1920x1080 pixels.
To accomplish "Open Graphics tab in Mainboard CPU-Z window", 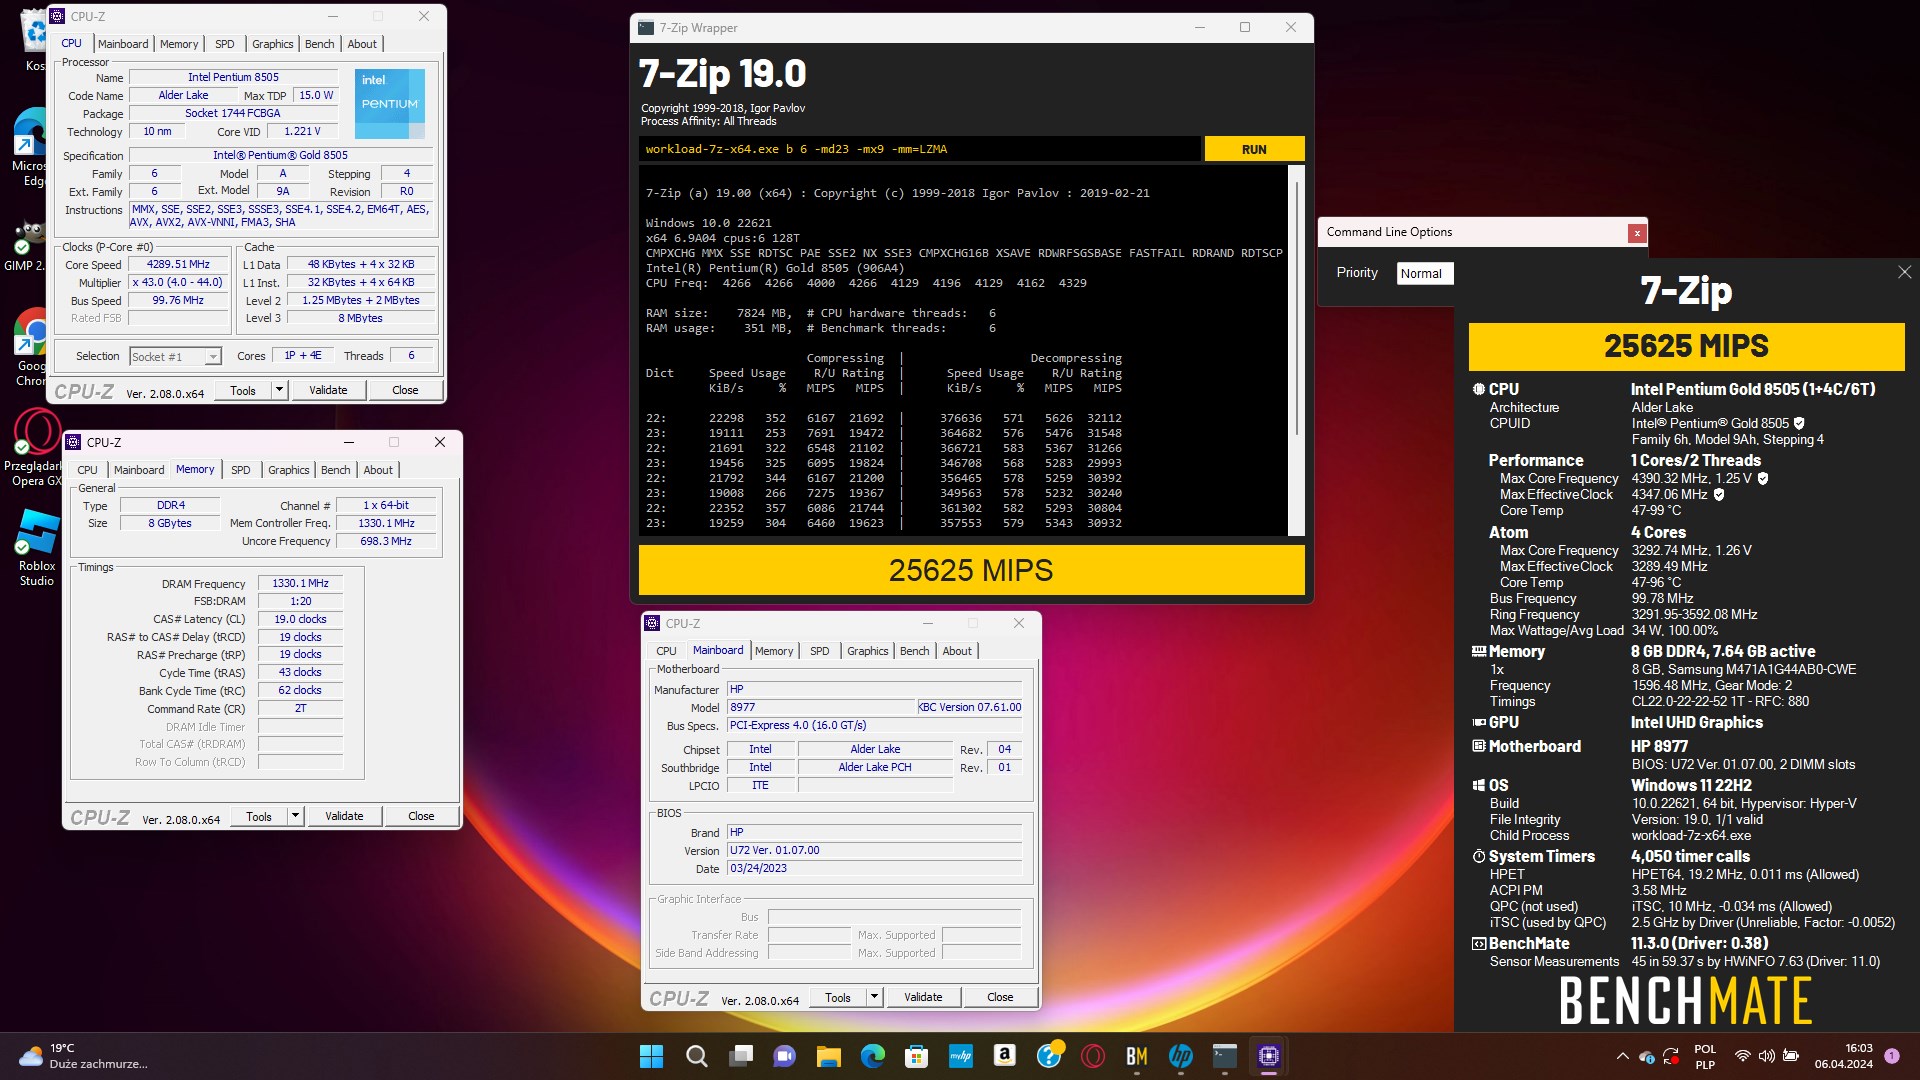I will 867,651.
